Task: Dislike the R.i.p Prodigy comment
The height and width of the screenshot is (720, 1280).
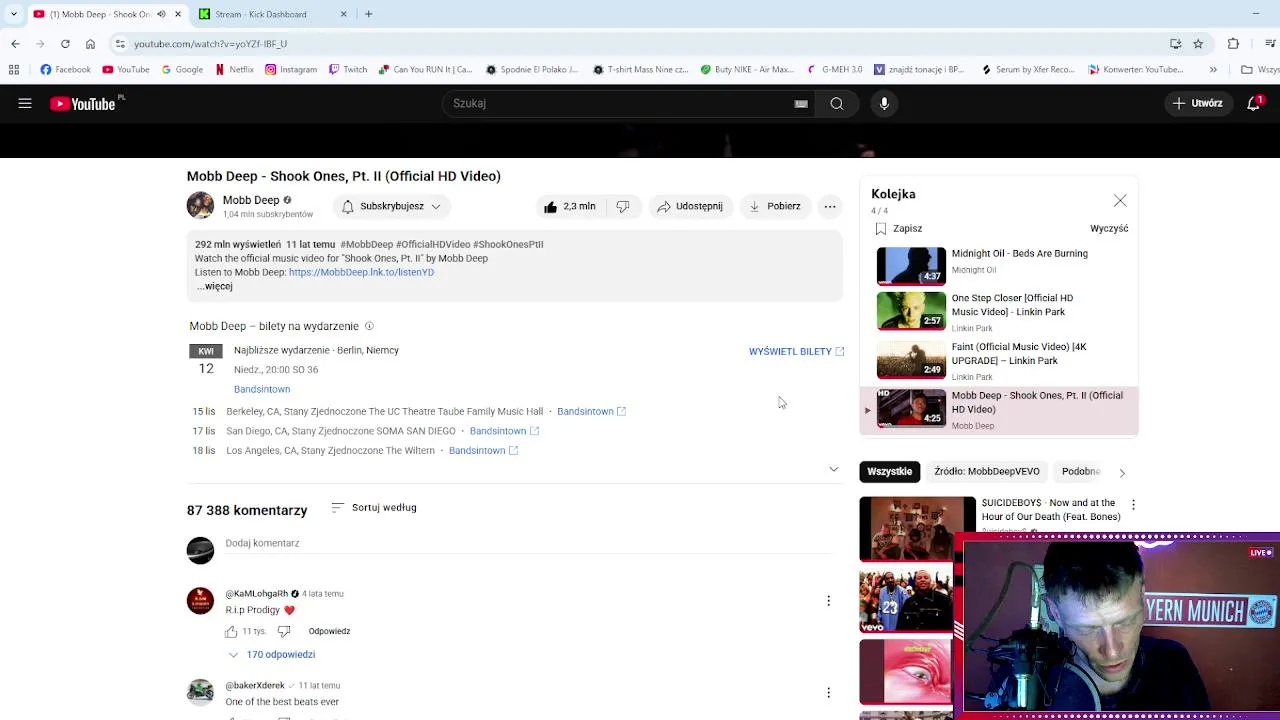Action: pos(284,631)
